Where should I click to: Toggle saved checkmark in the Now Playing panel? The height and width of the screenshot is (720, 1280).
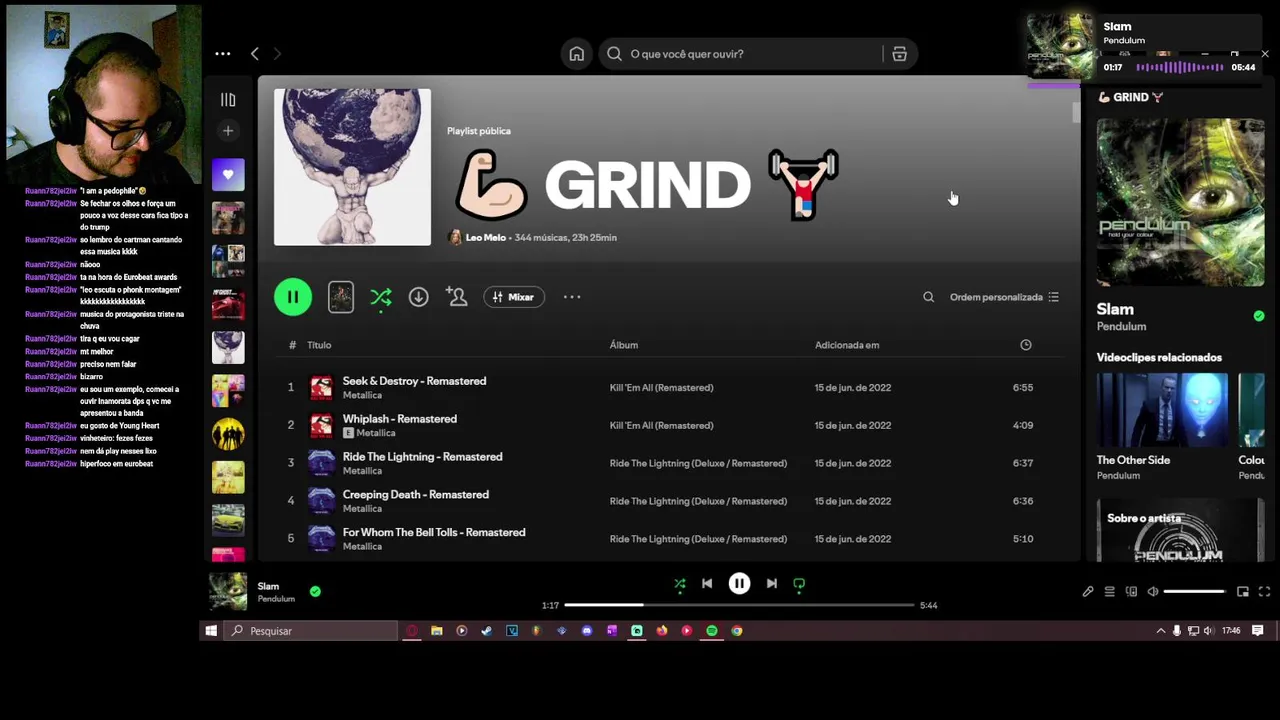pos(1258,316)
